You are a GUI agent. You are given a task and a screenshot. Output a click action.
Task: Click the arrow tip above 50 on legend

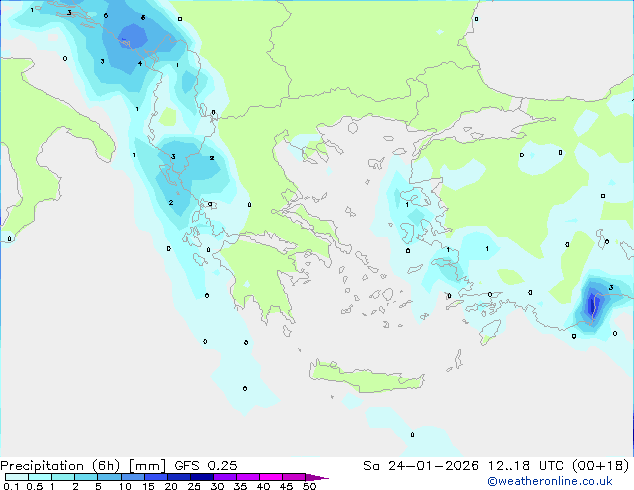317,477
